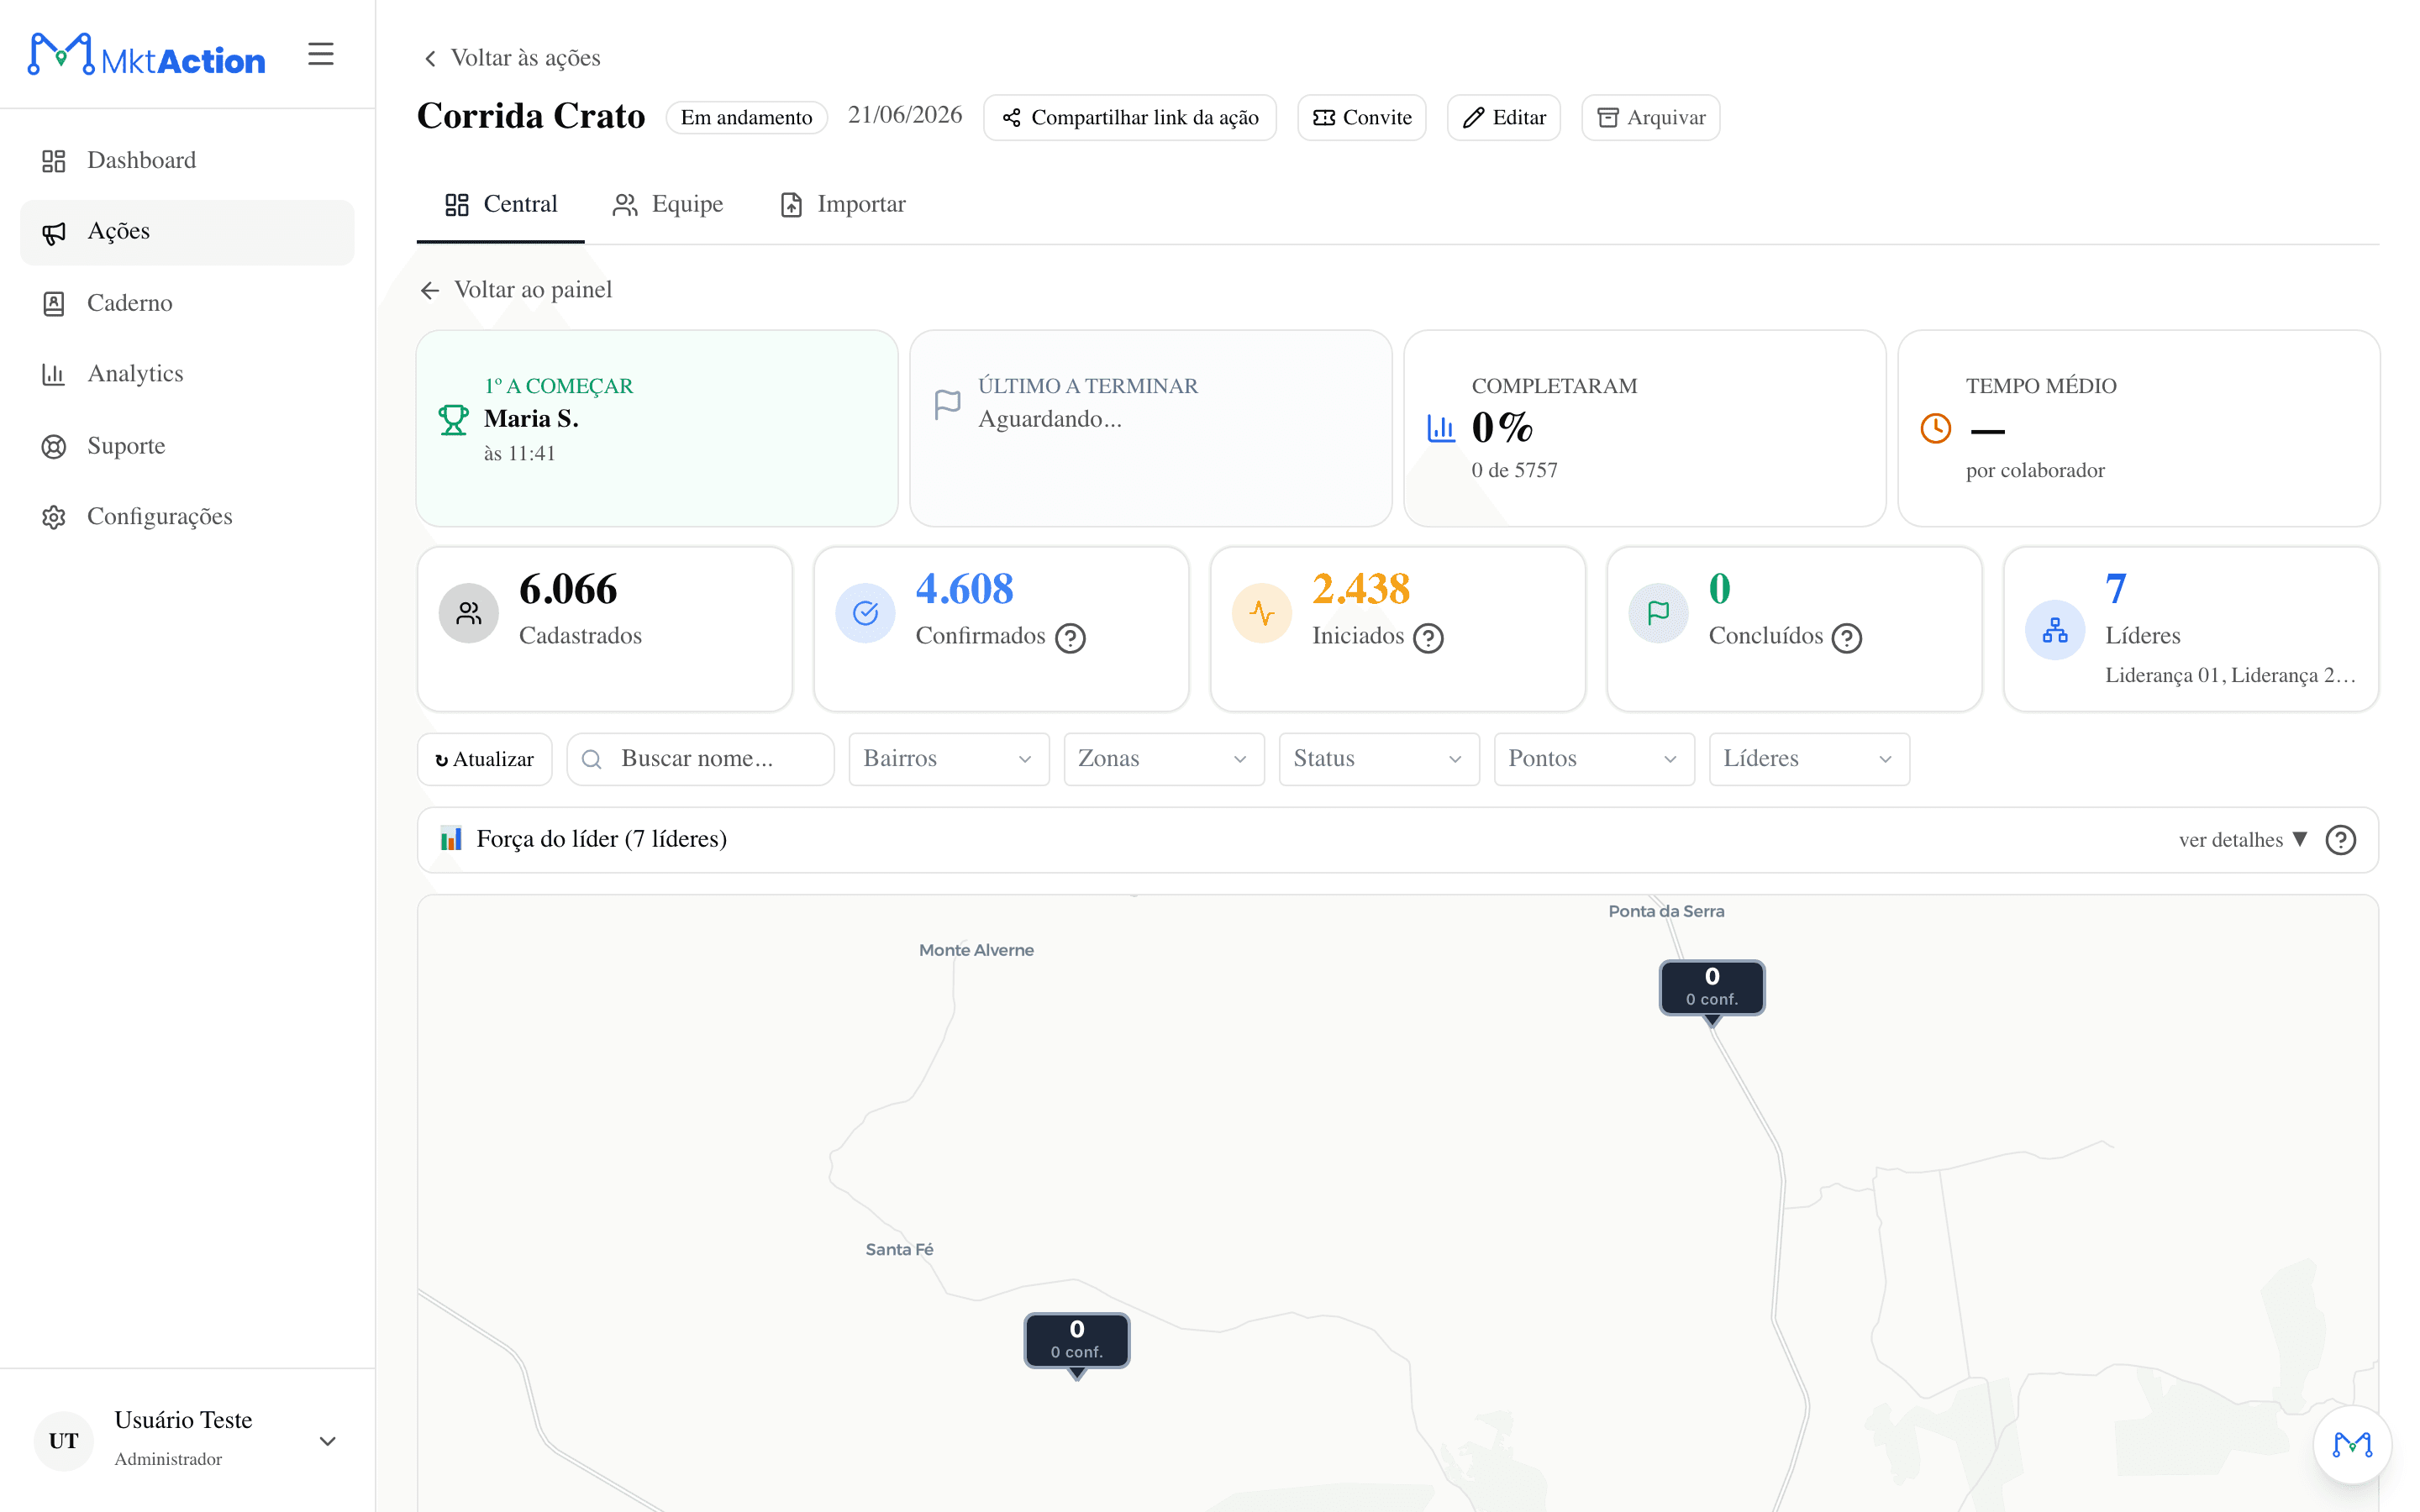
Task: Expand the Usuário Teste account menu
Action: pyautogui.click(x=327, y=1441)
